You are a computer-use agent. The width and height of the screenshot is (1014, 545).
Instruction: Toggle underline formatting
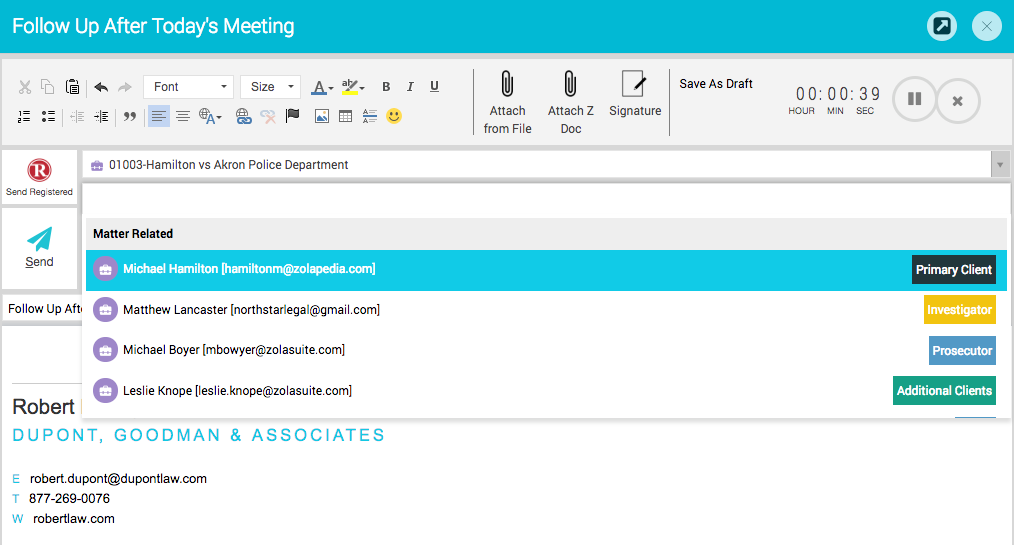(435, 87)
